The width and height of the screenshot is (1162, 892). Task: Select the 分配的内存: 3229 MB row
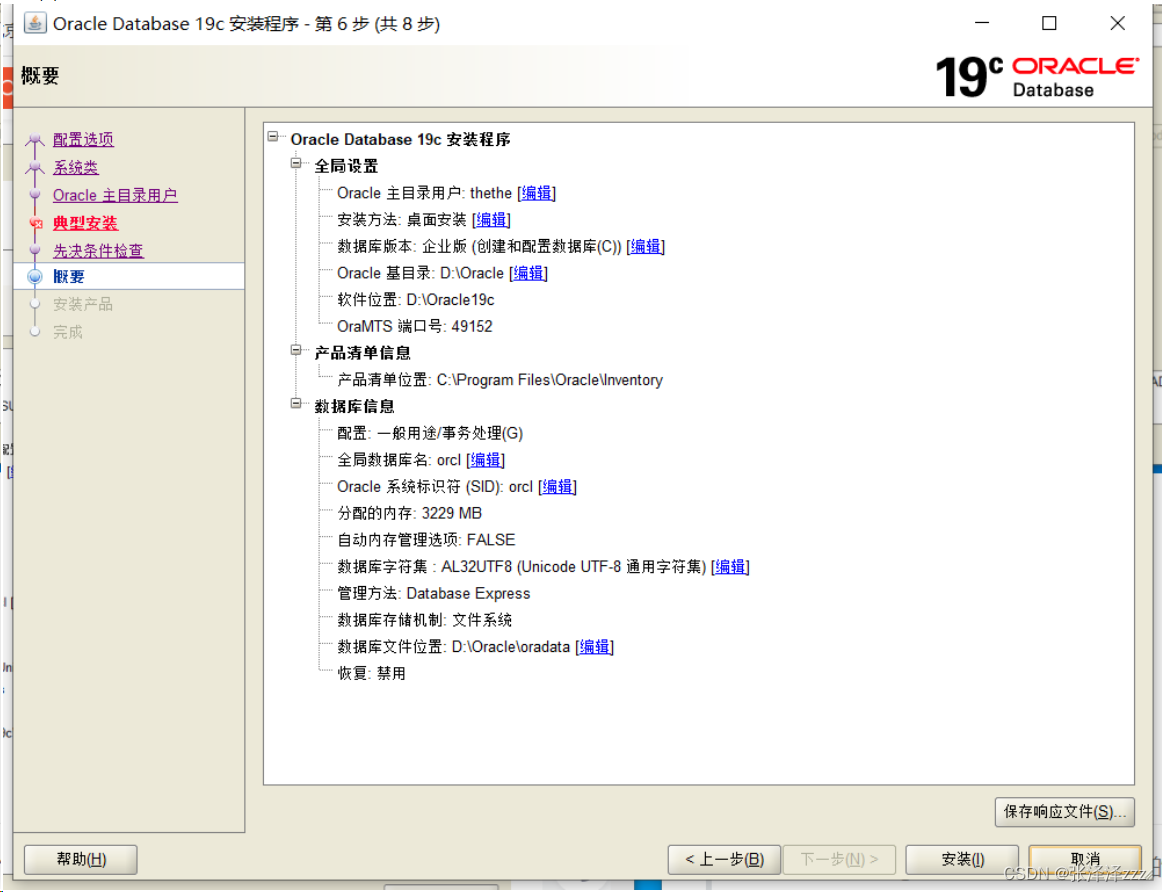(x=409, y=513)
